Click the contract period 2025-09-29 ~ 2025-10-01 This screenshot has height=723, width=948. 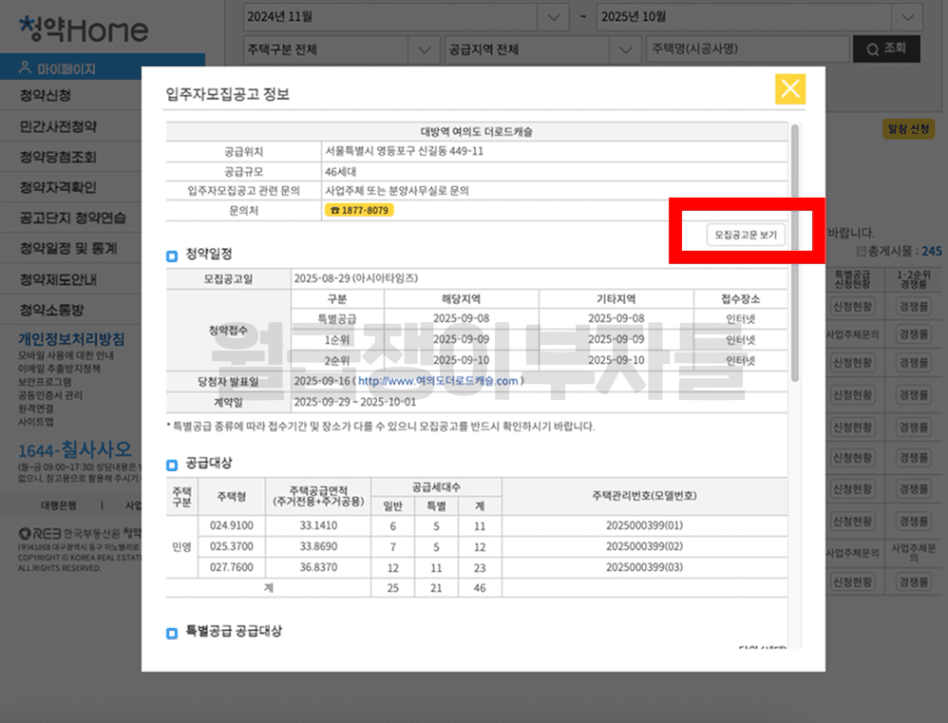pos(355,403)
